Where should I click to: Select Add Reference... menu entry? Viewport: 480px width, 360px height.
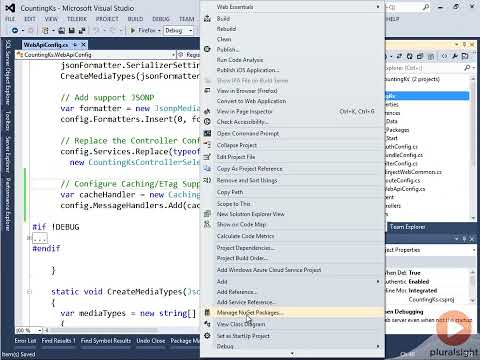click(x=236, y=292)
